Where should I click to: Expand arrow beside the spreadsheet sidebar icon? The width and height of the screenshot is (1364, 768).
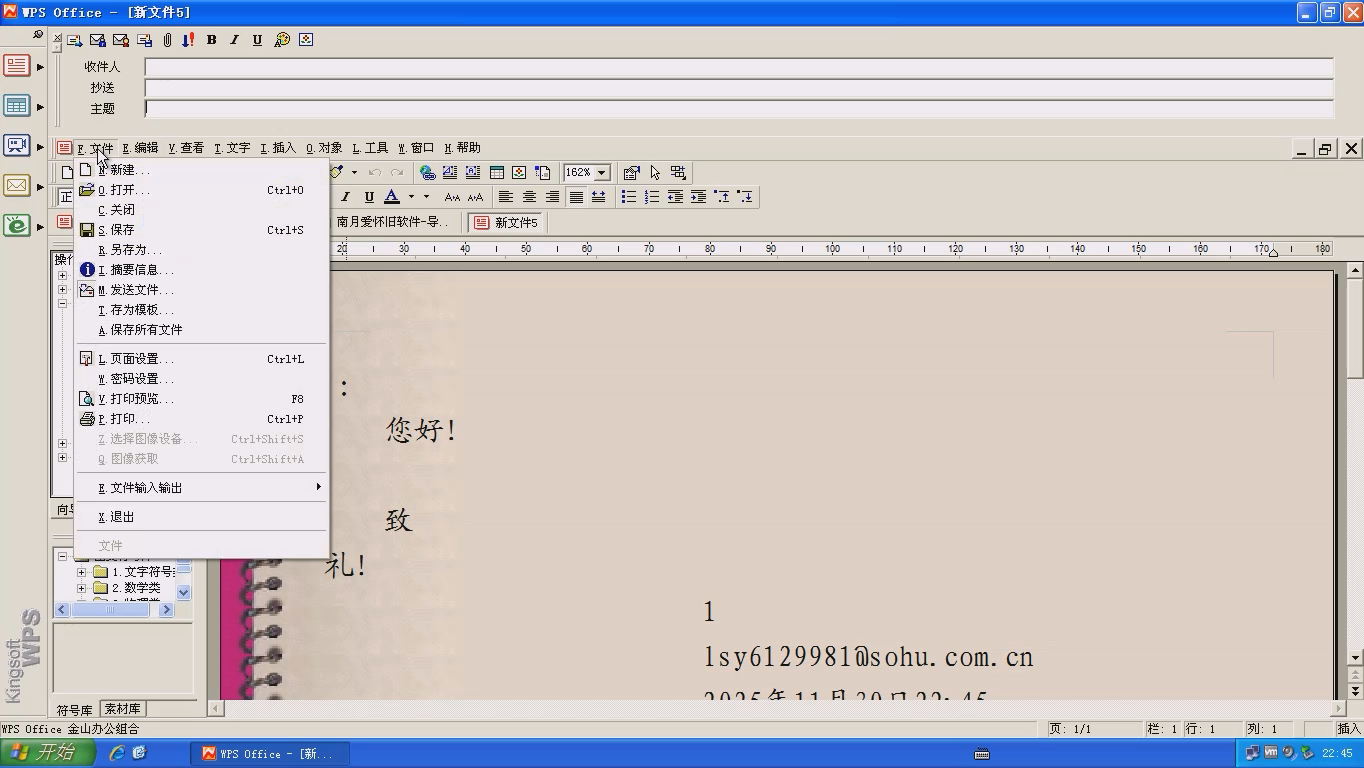pos(40,107)
